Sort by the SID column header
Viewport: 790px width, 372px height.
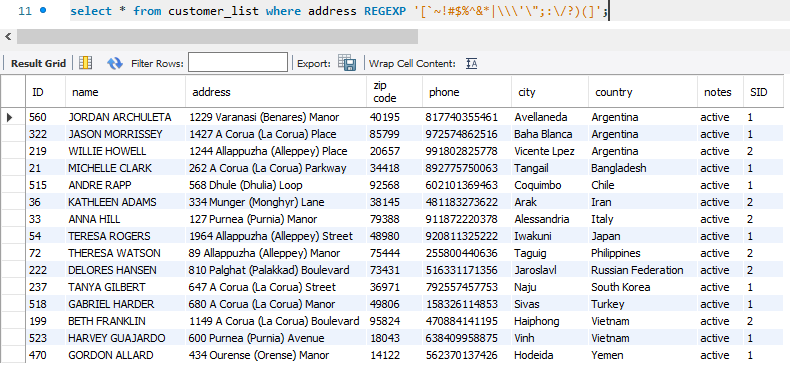(763, 92)
